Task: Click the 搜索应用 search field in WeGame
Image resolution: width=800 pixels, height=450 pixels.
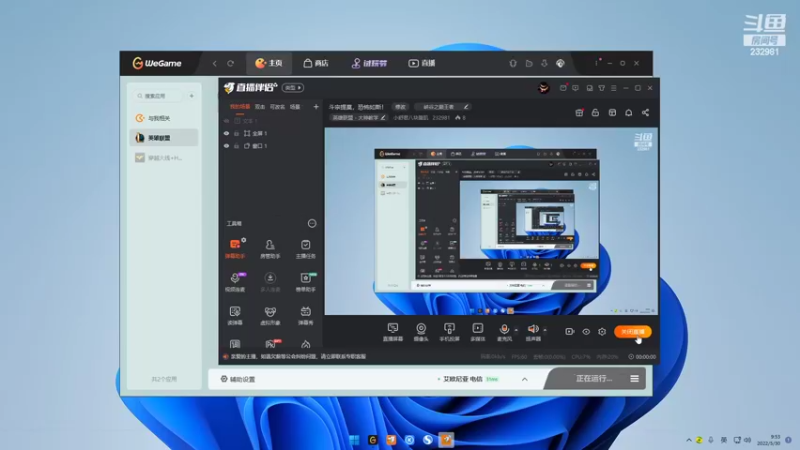Action: (x=158, y=96)
